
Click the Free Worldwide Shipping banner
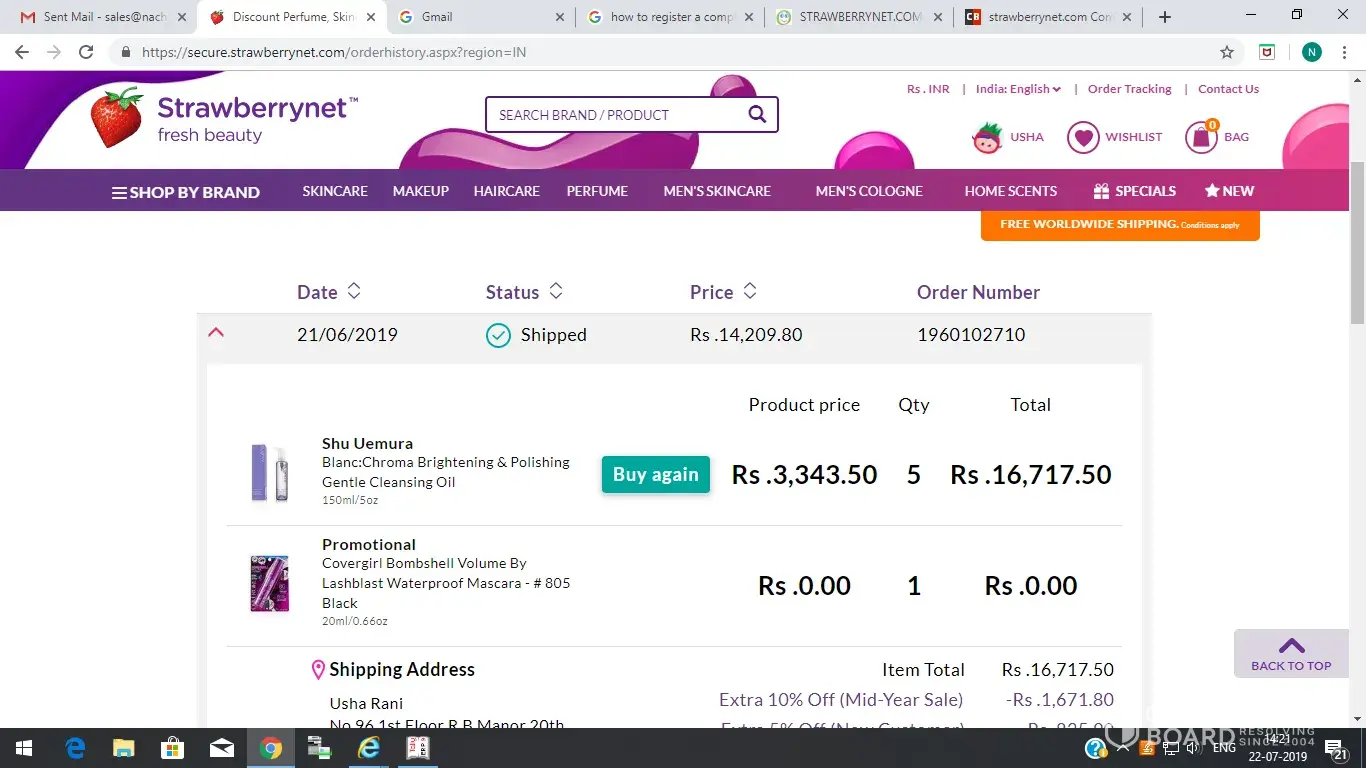pyautogui.click(x=1120, y=225)
